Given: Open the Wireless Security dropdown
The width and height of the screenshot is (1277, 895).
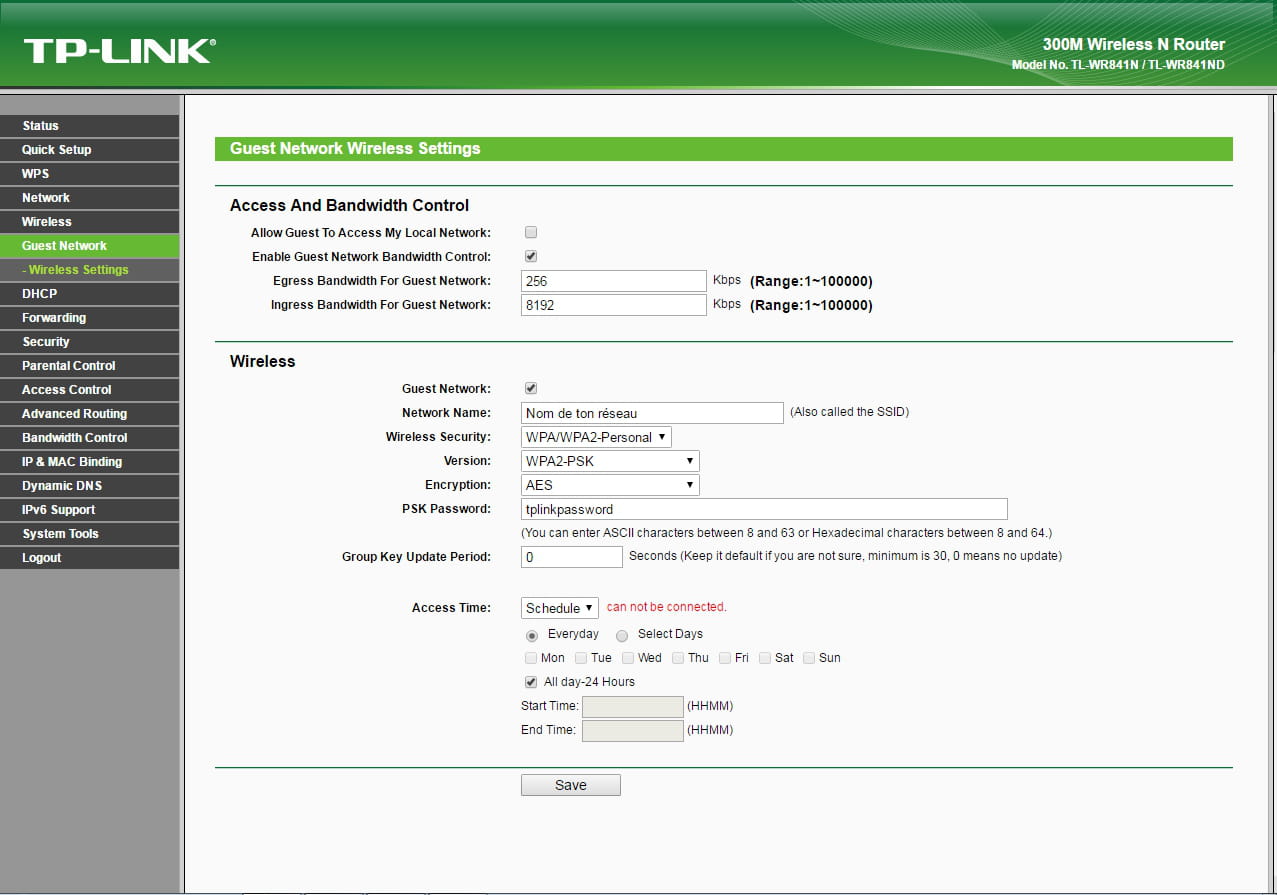Looking at the screenshot, I should pos(596,437).
